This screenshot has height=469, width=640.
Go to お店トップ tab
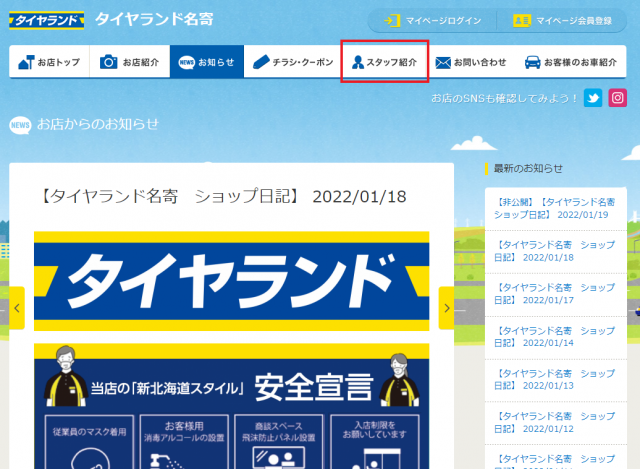49,62
